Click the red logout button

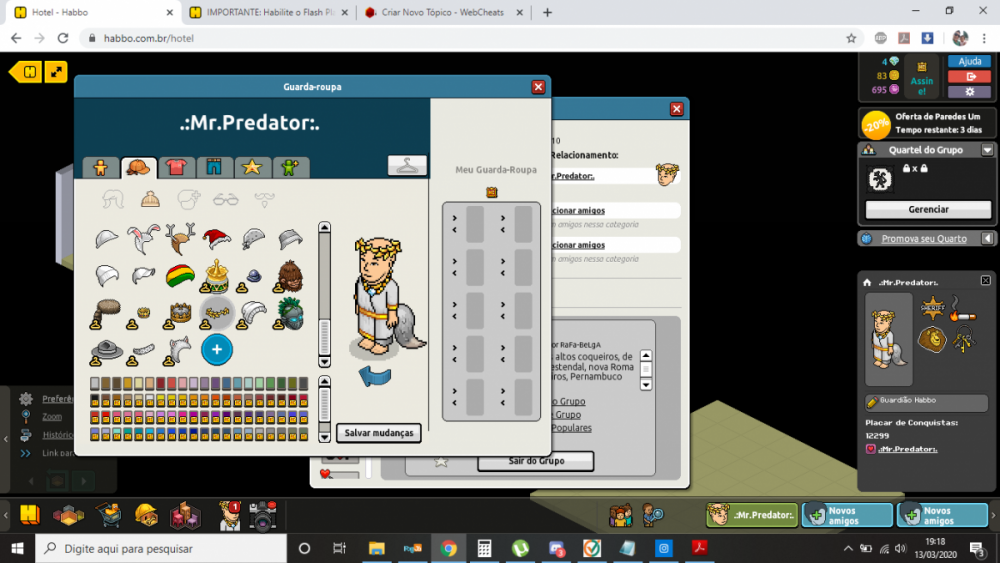pos(969,77)
